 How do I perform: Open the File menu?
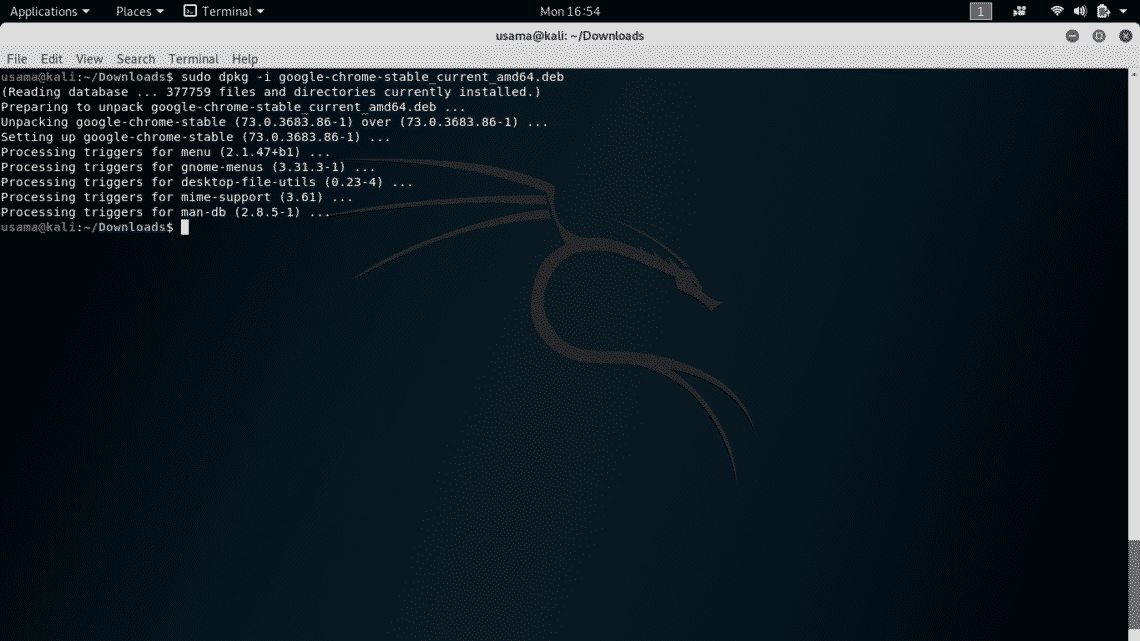[x=17, y=59]
